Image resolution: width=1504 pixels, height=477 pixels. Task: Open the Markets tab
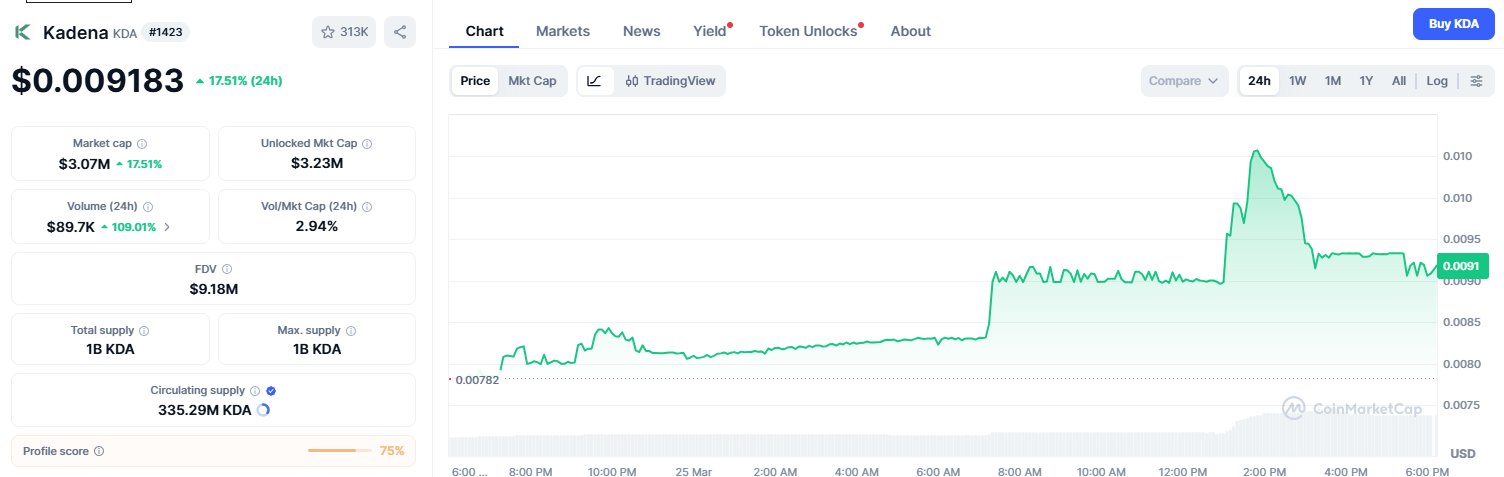(563, 31)
